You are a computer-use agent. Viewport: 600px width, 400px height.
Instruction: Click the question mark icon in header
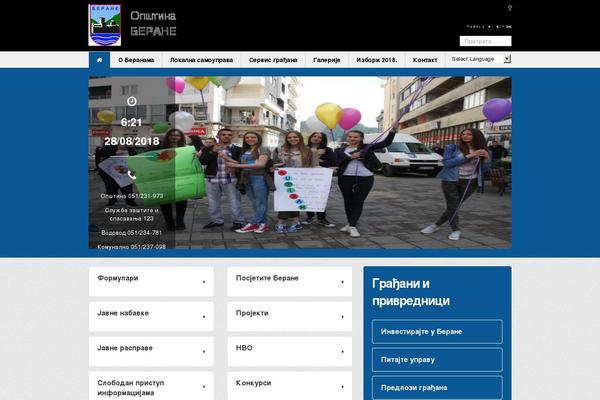510,8
